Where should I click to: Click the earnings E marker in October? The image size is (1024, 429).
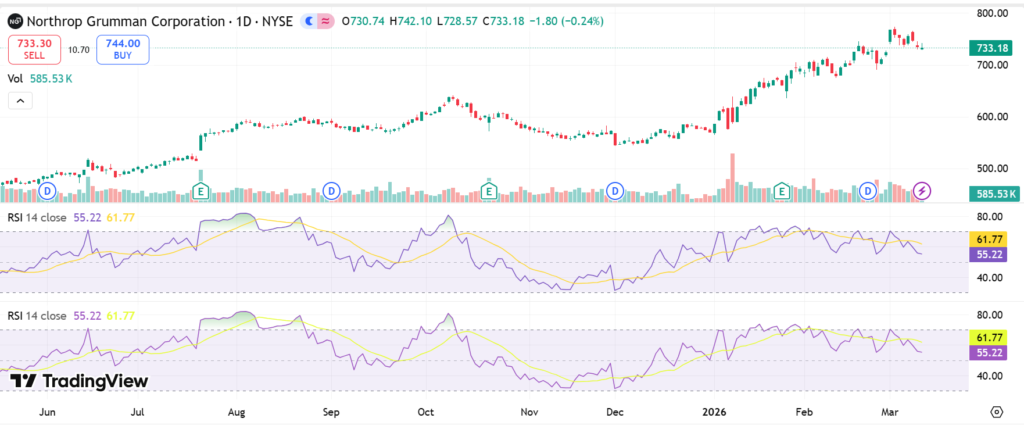point(490,190)
